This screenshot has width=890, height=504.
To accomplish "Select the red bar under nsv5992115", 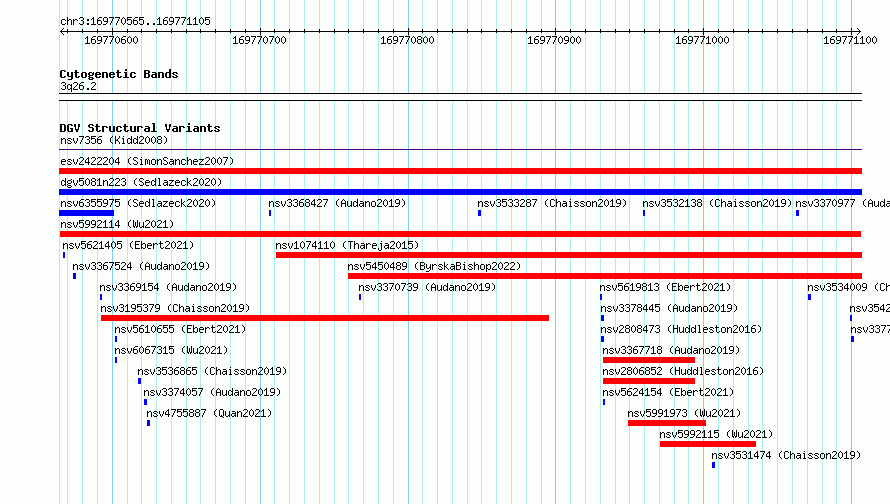I will pyautogui.click(x=708, y=444).
